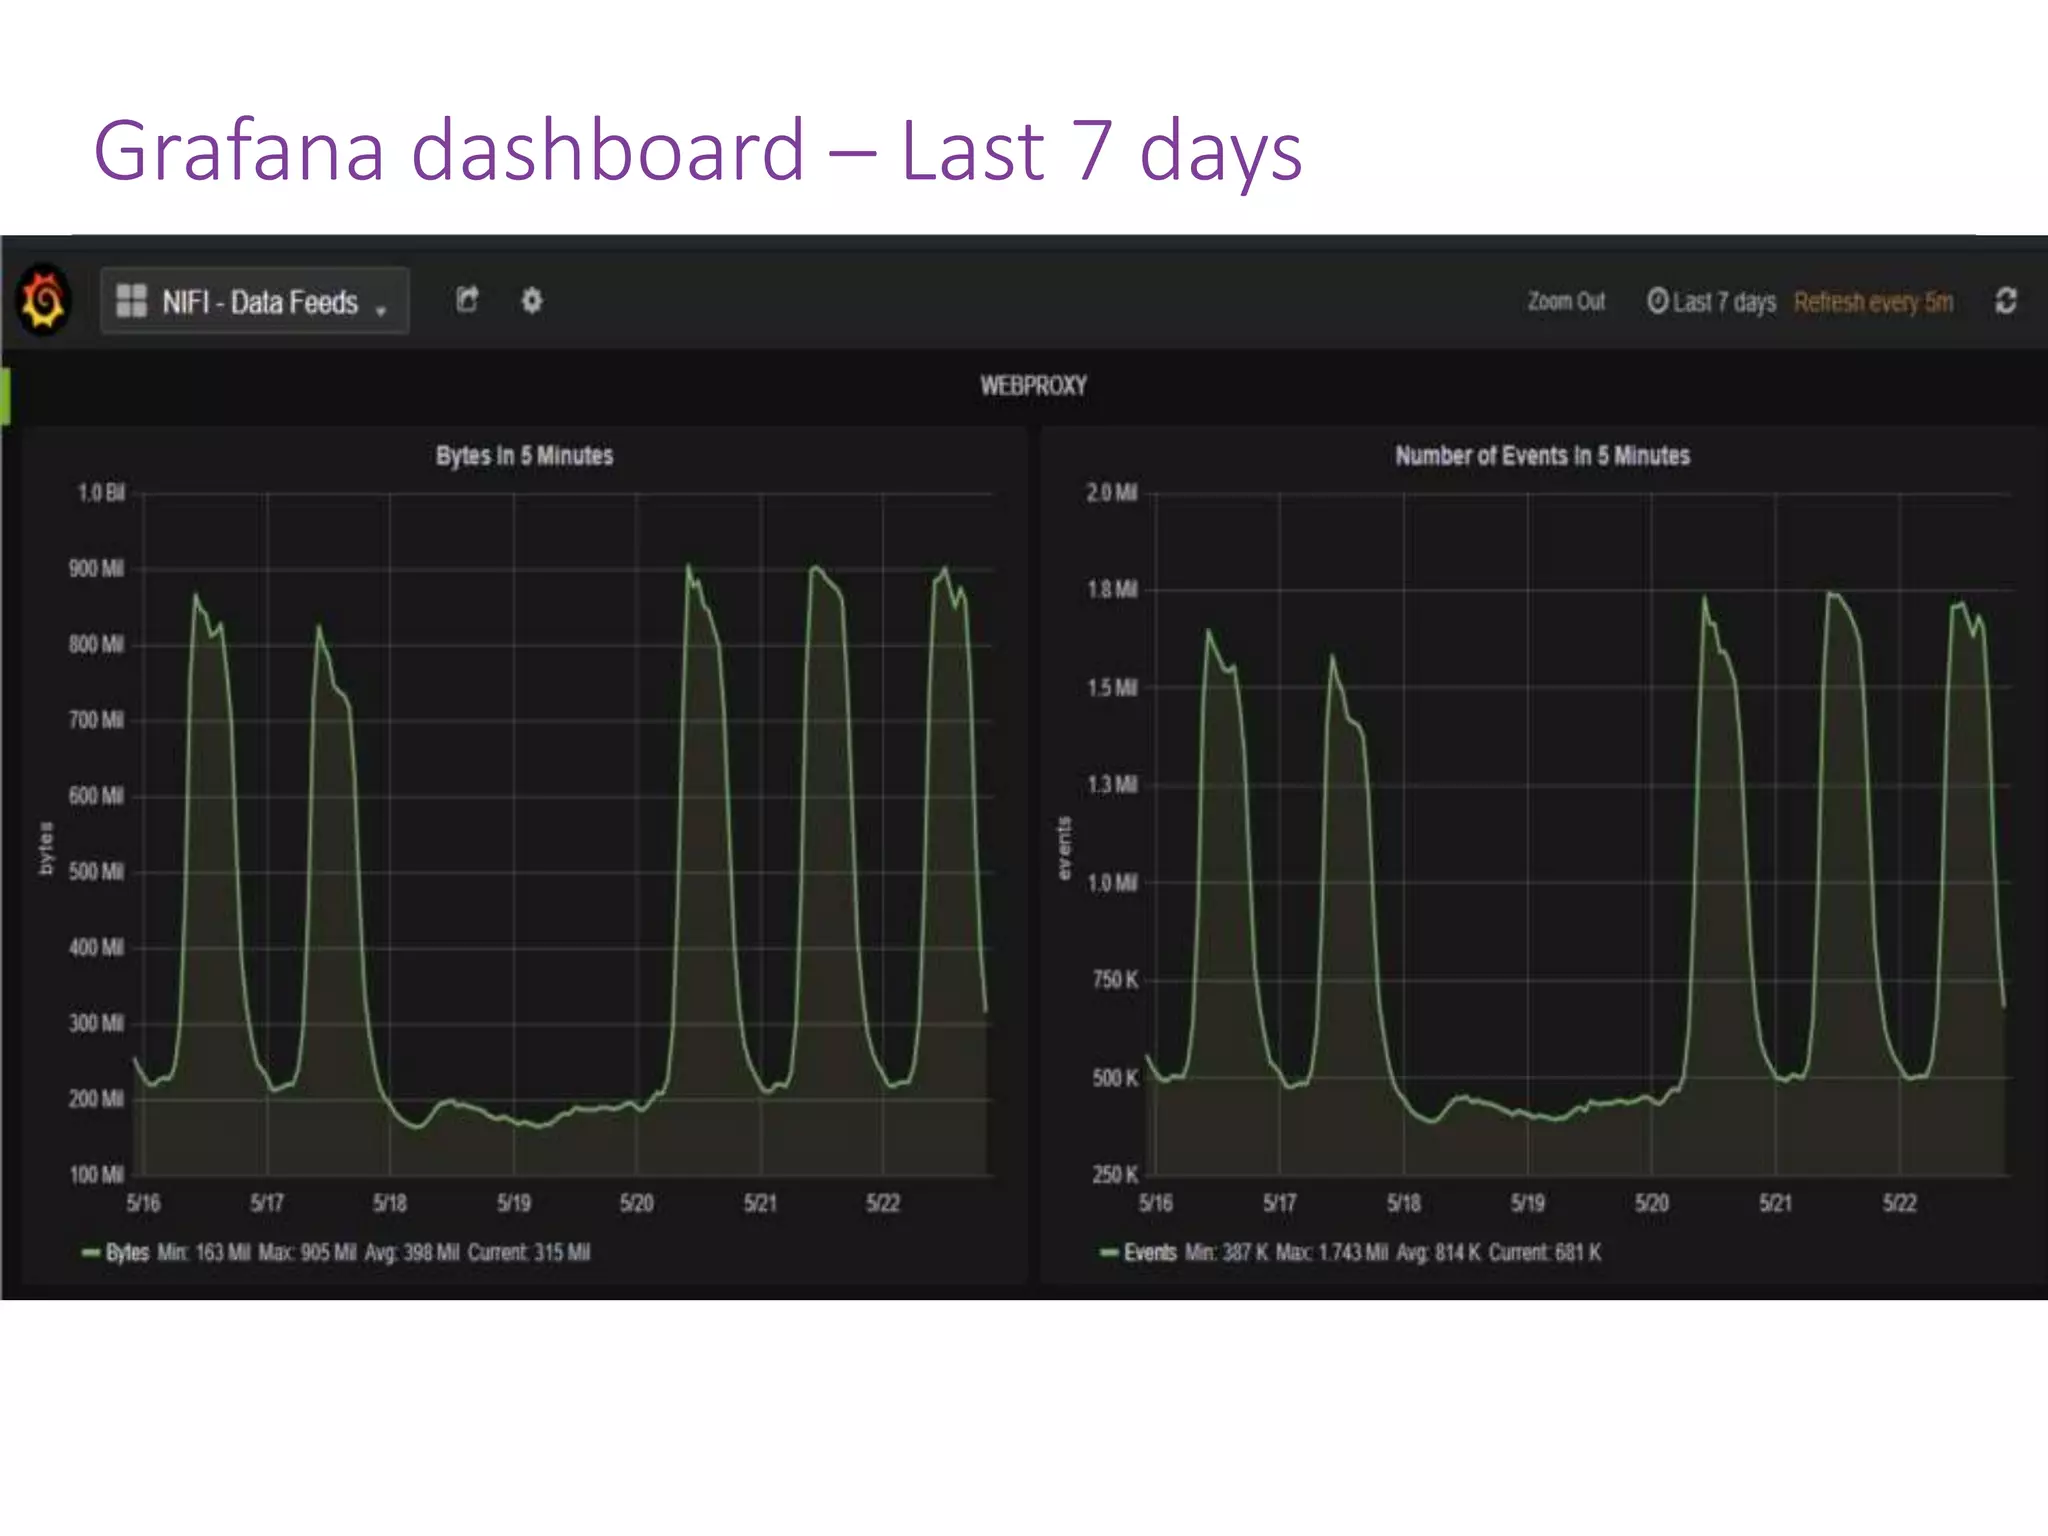Image resolution: width=2048 pixels, height=1536 pixels.
Task: Click Refresh every 5m setting
Action: (x=1872, y=302)
